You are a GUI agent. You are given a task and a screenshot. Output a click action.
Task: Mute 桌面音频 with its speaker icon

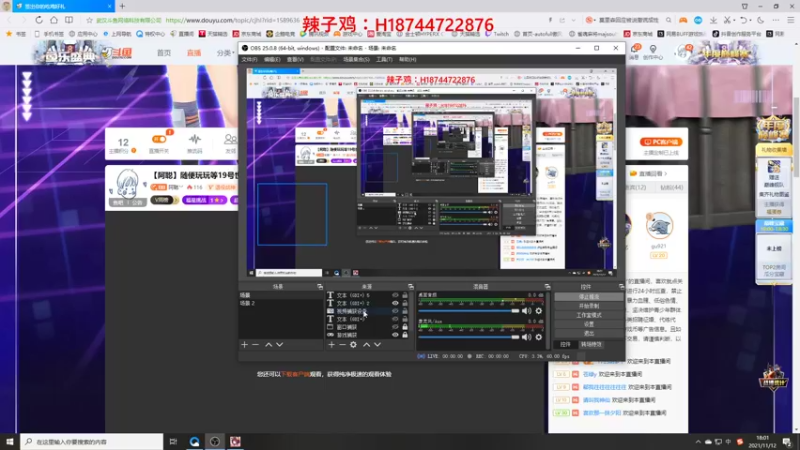527,311
